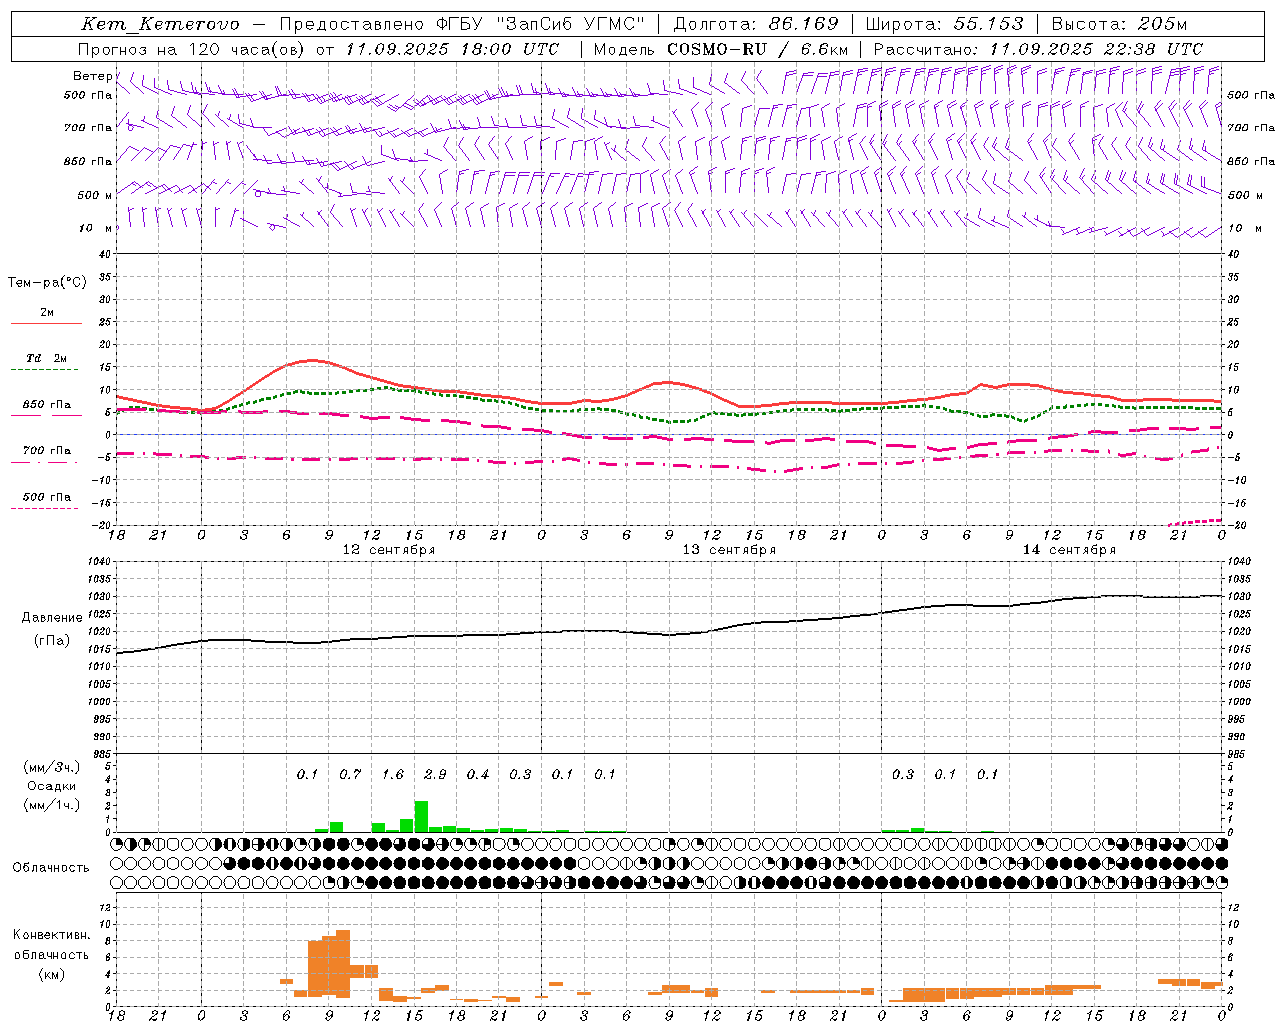1280x1024 pixels.
Task: Click the 700 гПа legend entry in temperature panel
Action: 47,451
